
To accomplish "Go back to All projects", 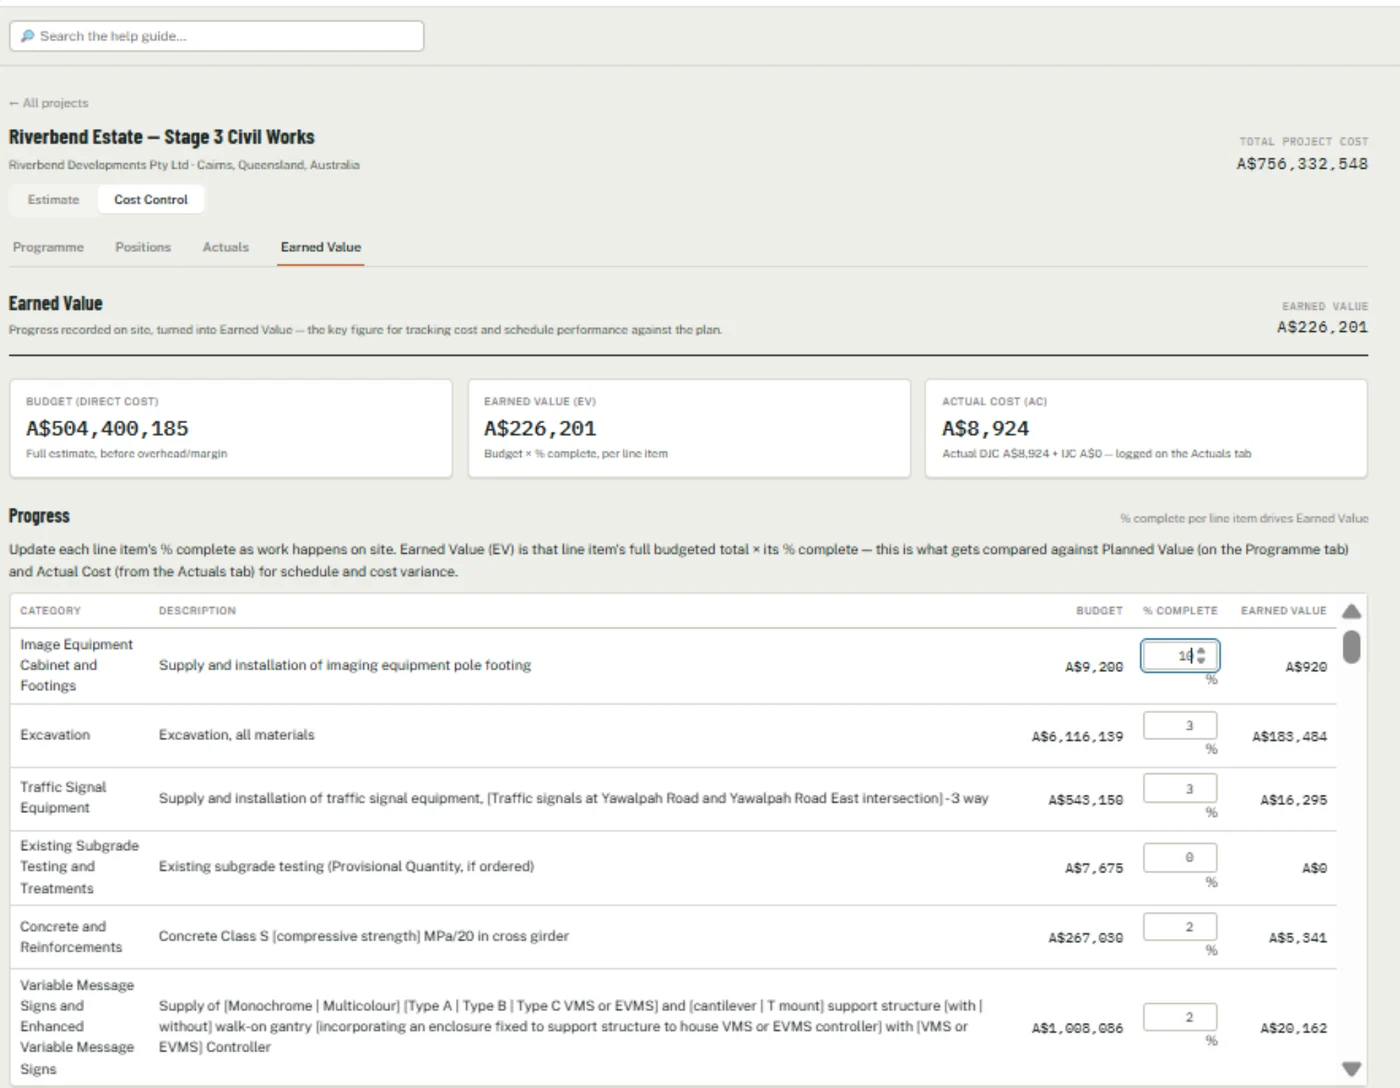I will point(49,103).
